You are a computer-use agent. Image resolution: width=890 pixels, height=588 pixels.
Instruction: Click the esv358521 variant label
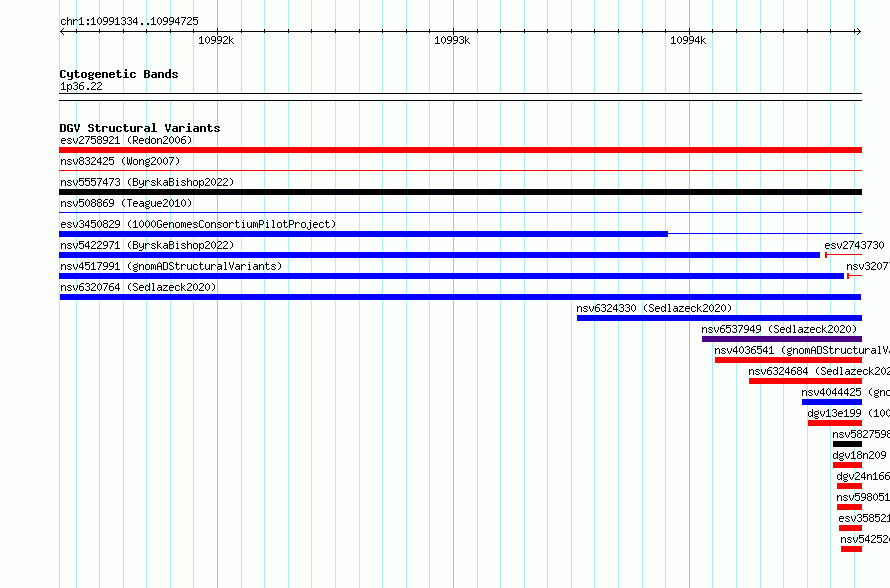click(x=864, y=518)
